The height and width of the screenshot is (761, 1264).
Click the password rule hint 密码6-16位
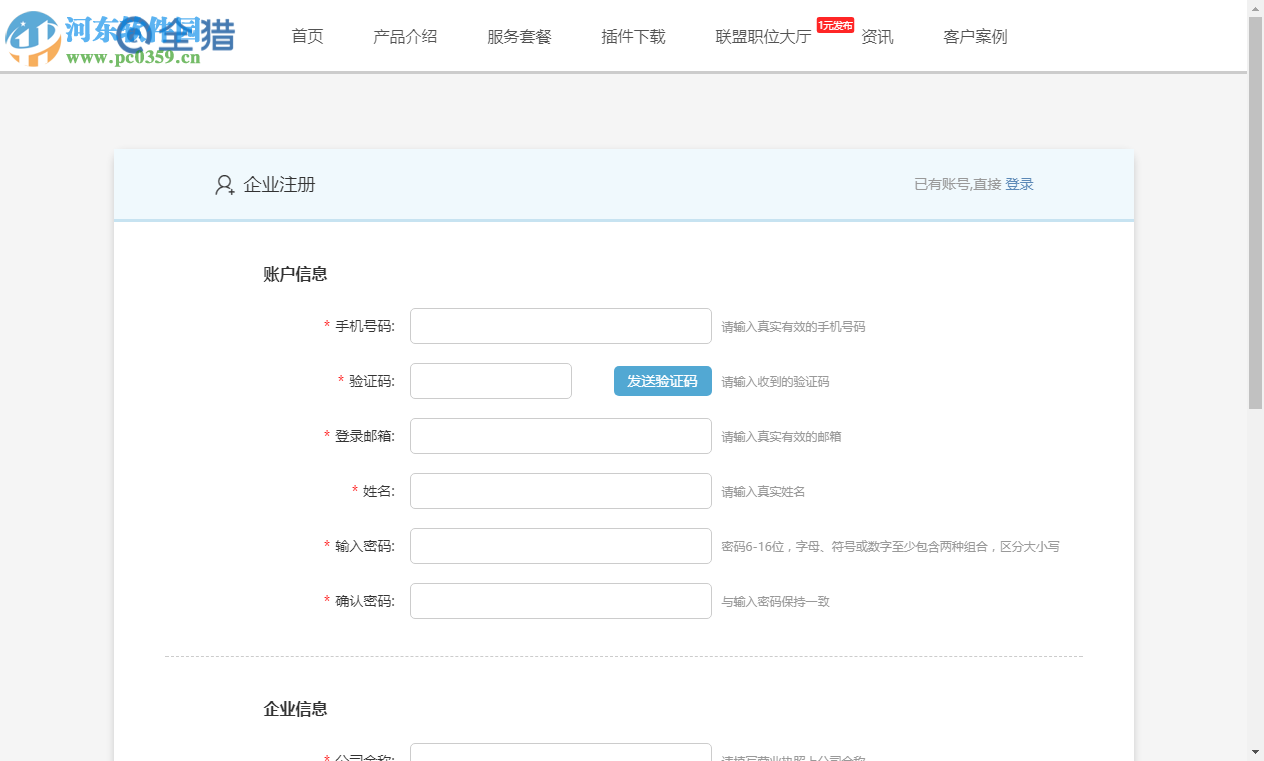tap(890, 547)
